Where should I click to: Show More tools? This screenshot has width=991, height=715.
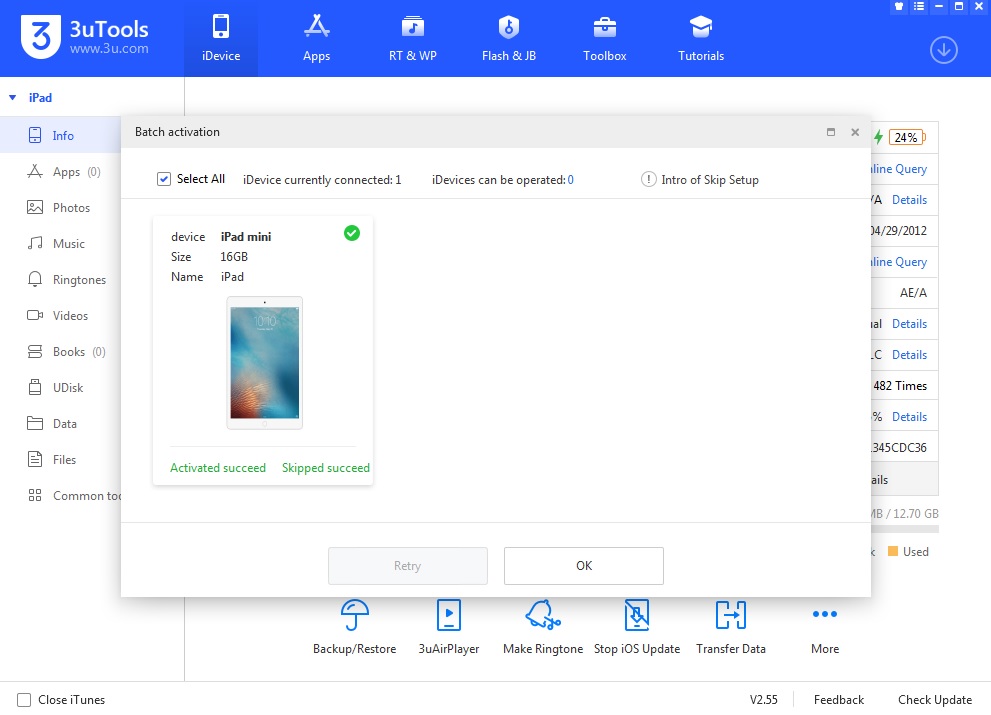[824, 616]
